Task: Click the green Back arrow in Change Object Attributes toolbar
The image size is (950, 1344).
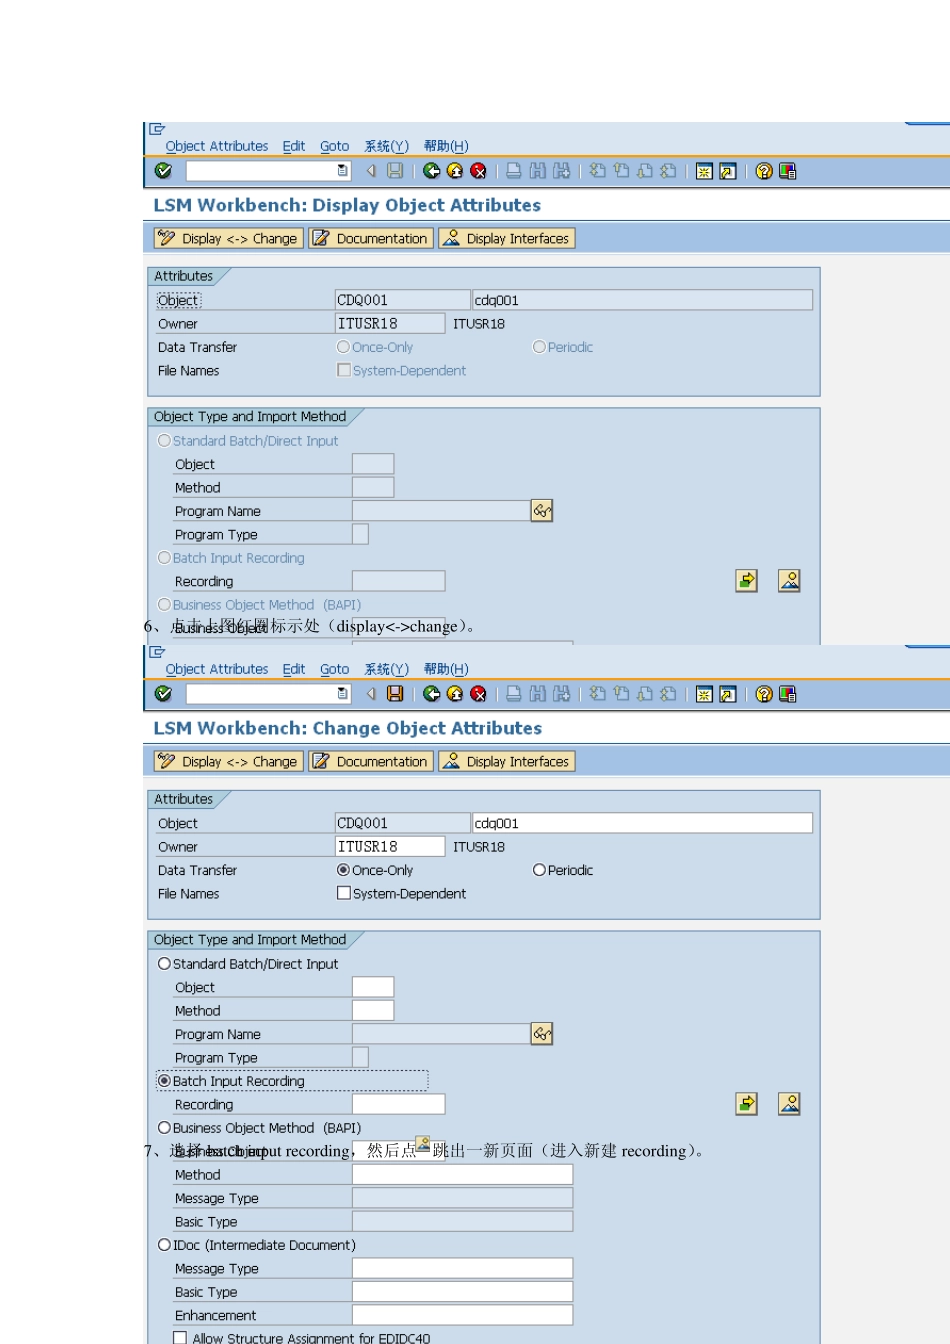Action: click(x=431, y=694)
